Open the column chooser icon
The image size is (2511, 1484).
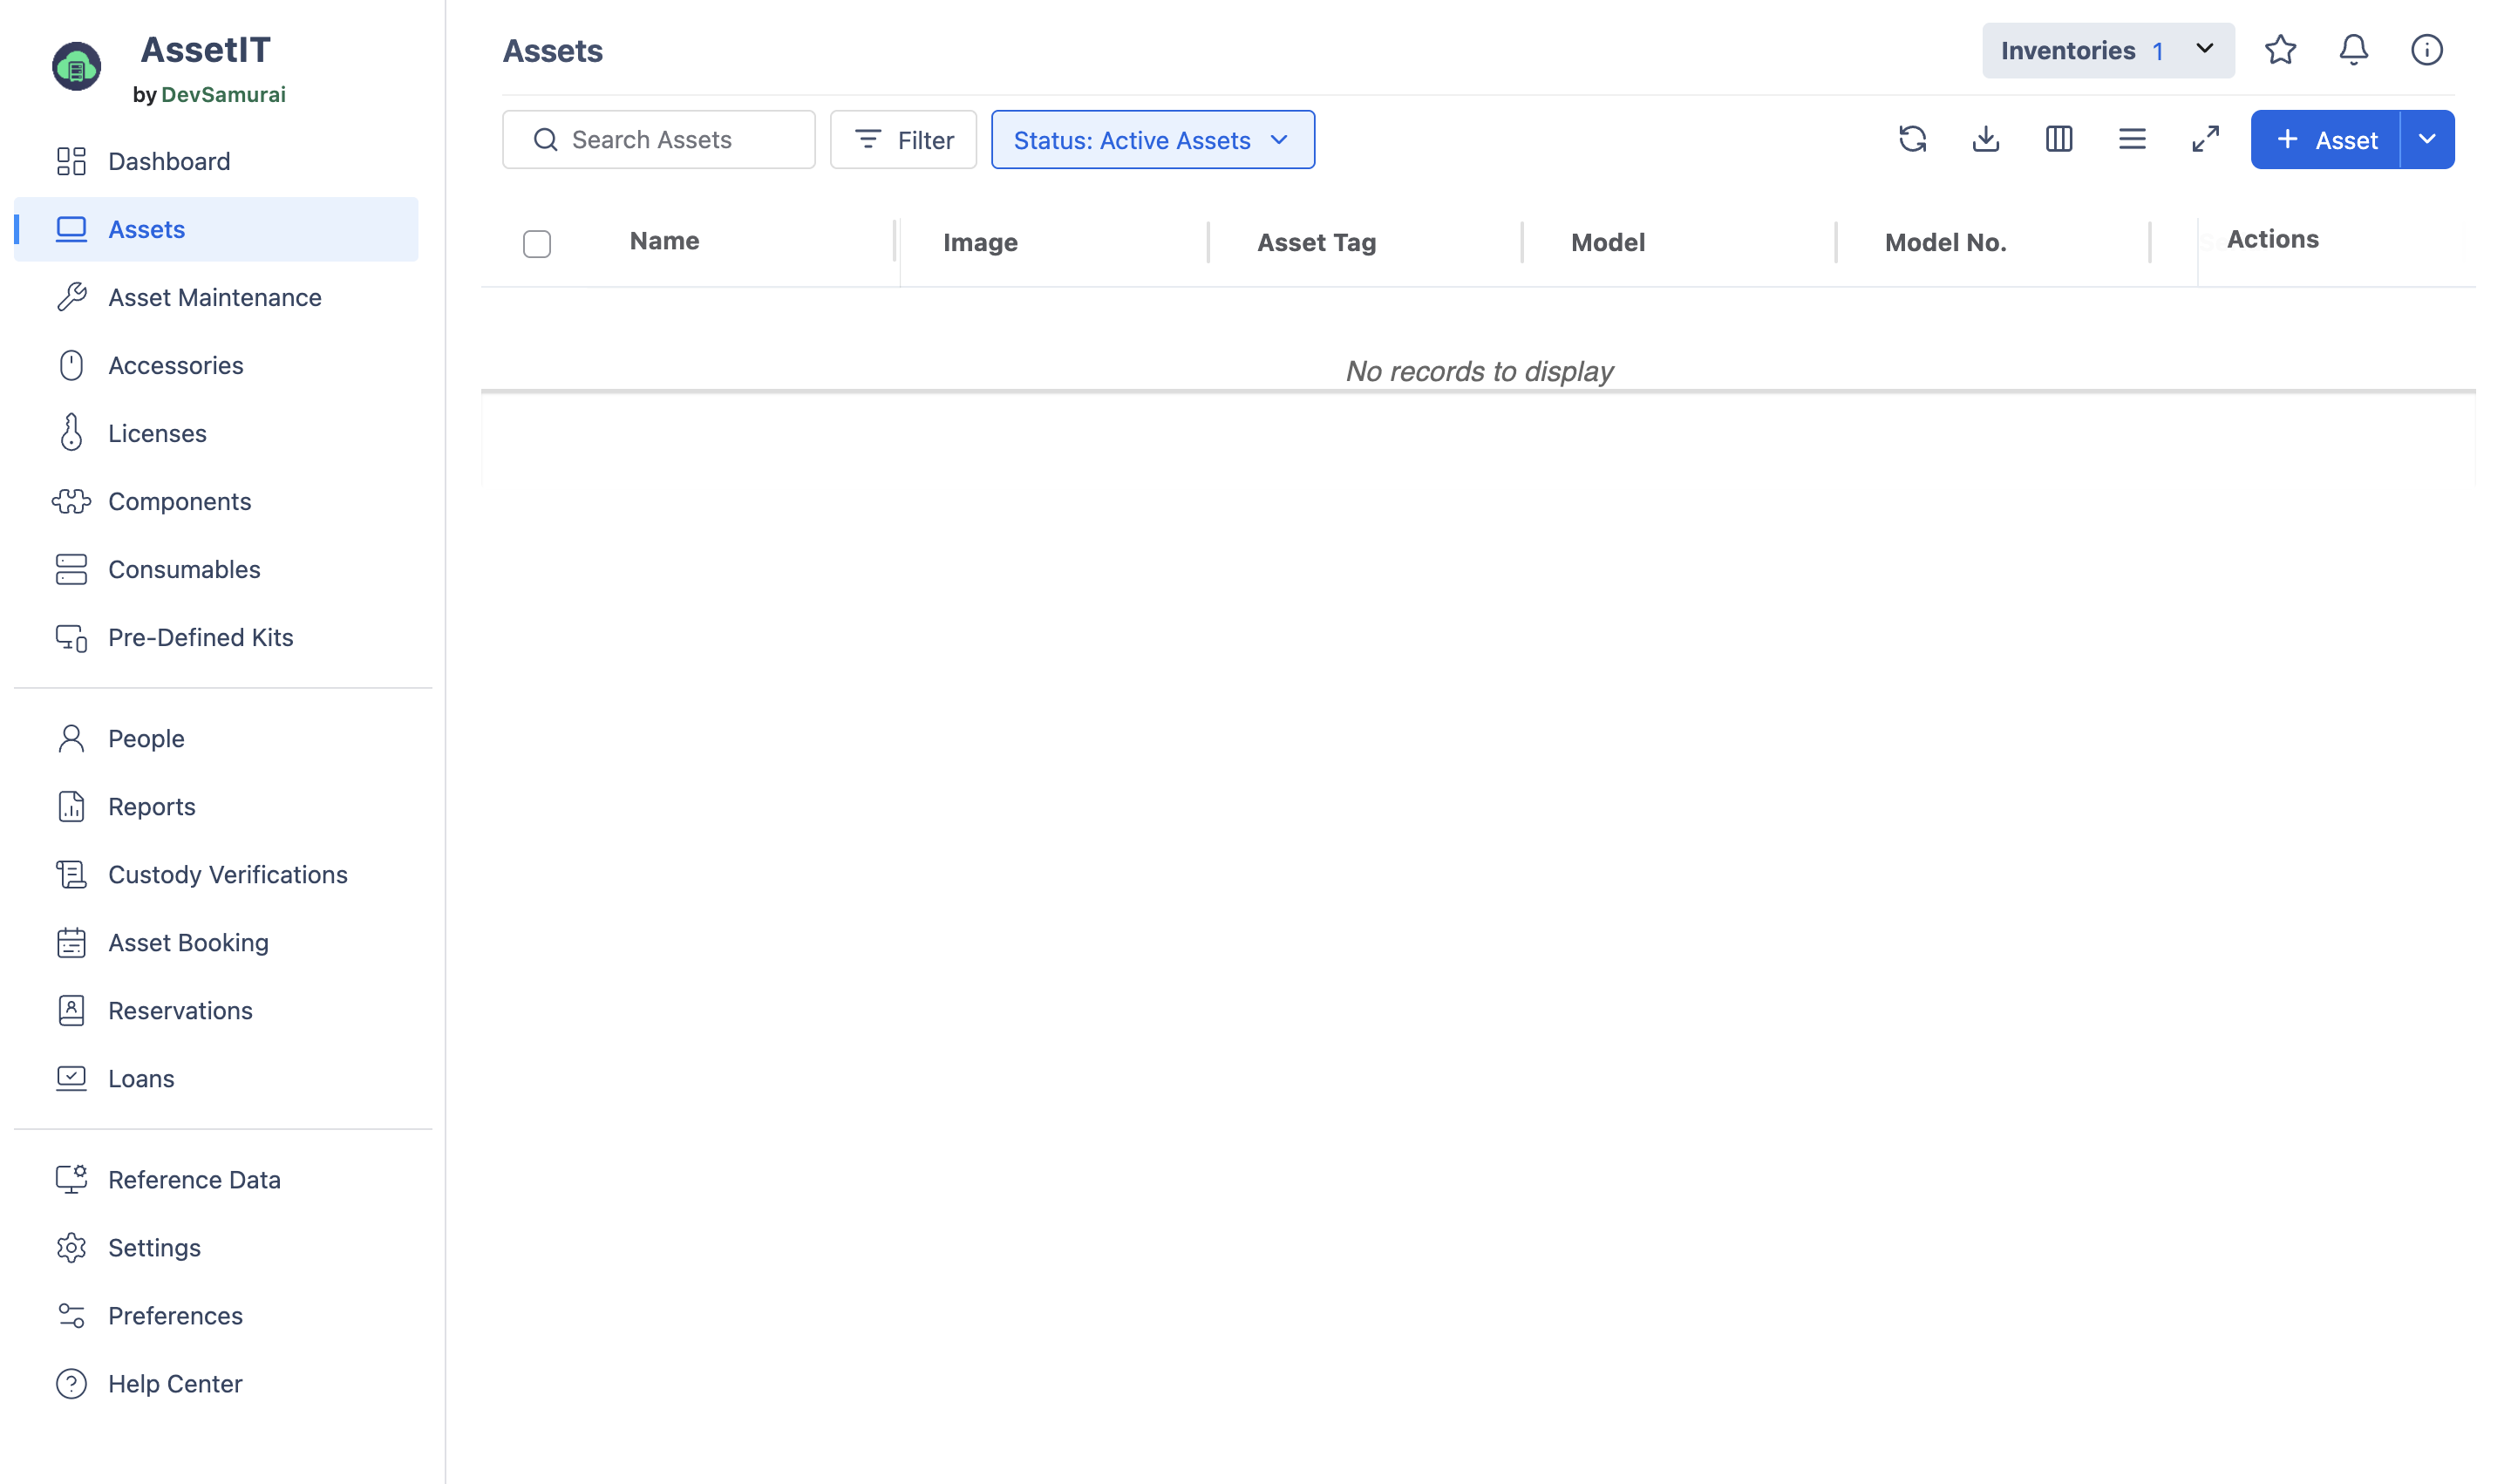pos(2058,139)
